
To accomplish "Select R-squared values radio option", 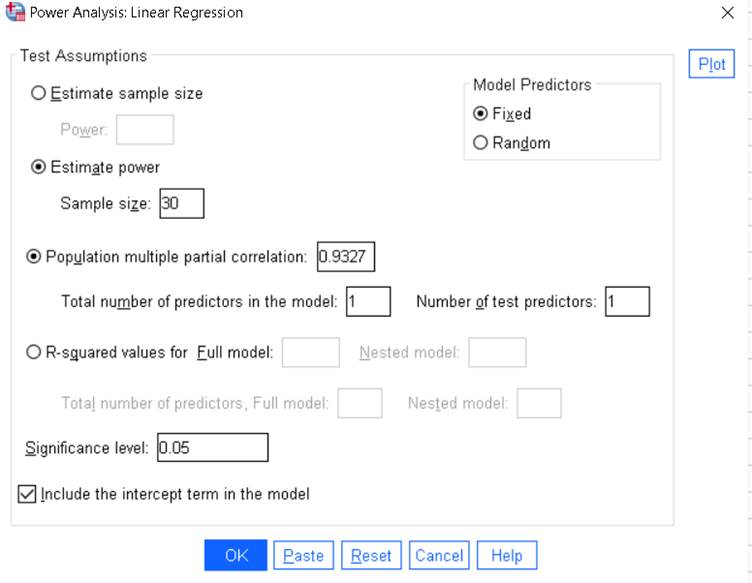I will (34, 351).
